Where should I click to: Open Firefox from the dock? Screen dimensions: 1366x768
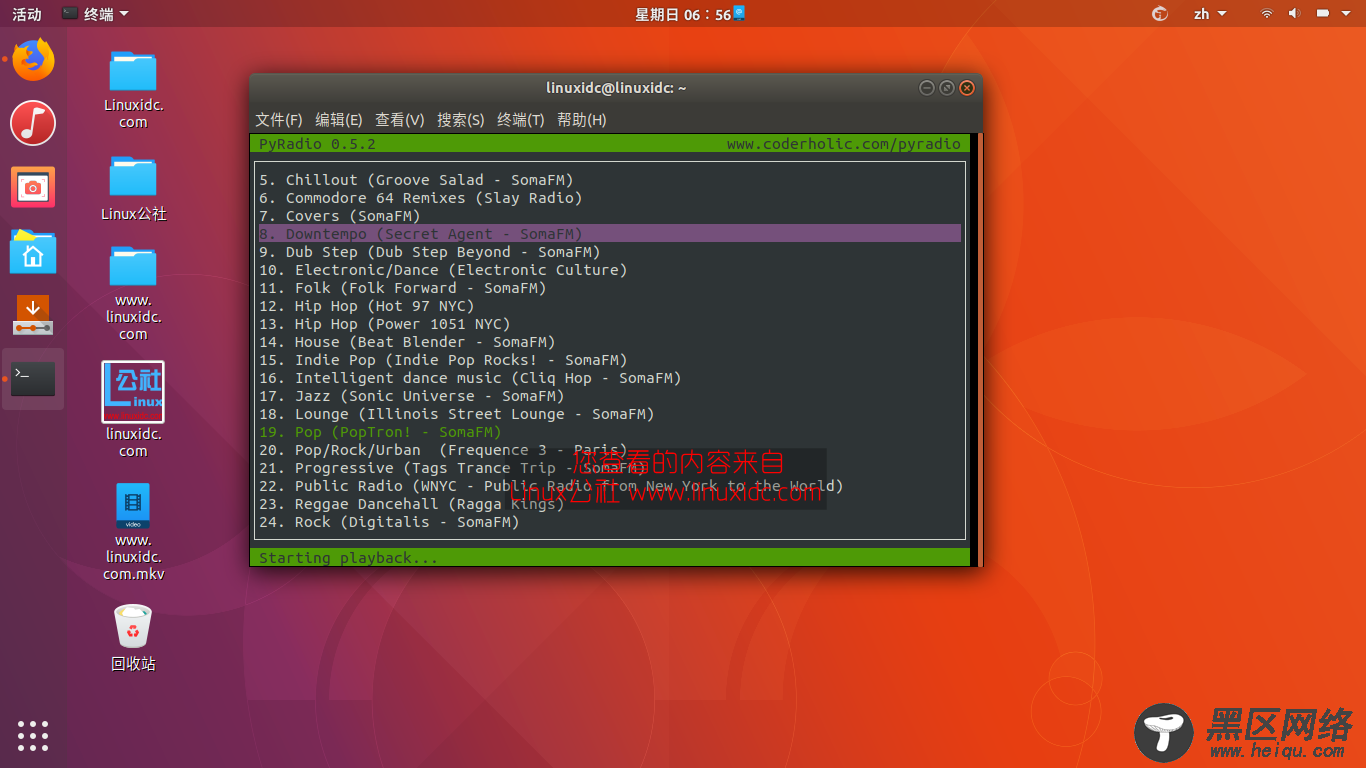tap(33, 59)
